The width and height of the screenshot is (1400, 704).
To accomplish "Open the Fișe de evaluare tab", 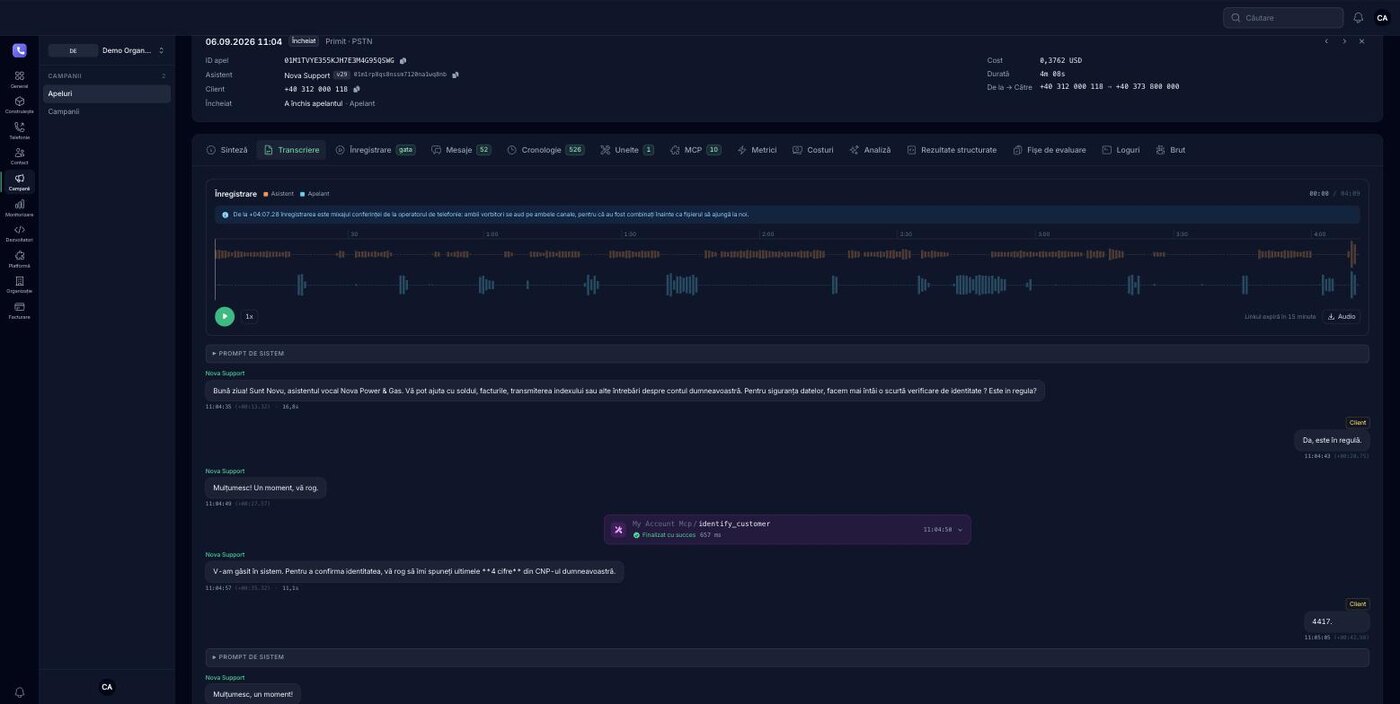I will coord(1049,150).
